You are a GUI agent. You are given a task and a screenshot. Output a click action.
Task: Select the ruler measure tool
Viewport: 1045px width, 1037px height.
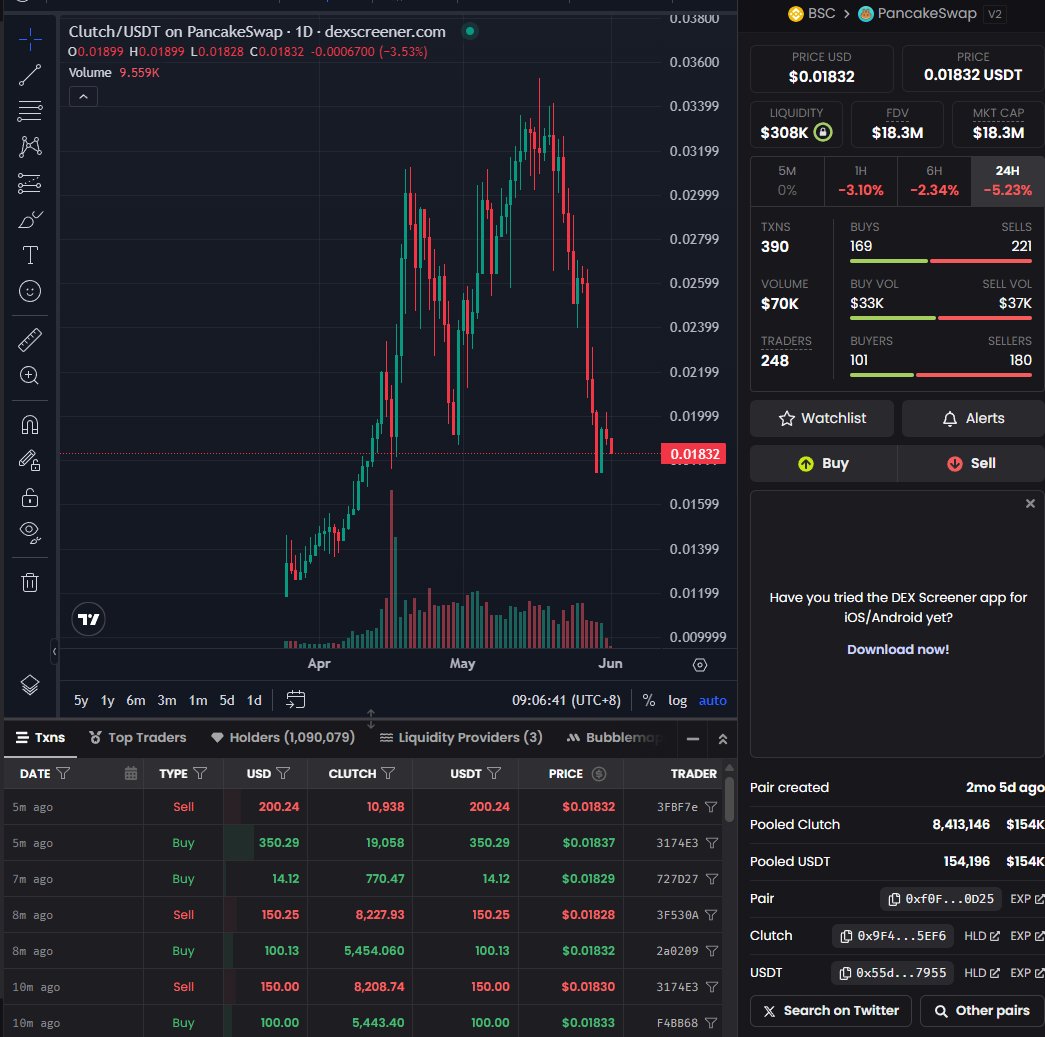pyautogui.click(x=30, y=340)
